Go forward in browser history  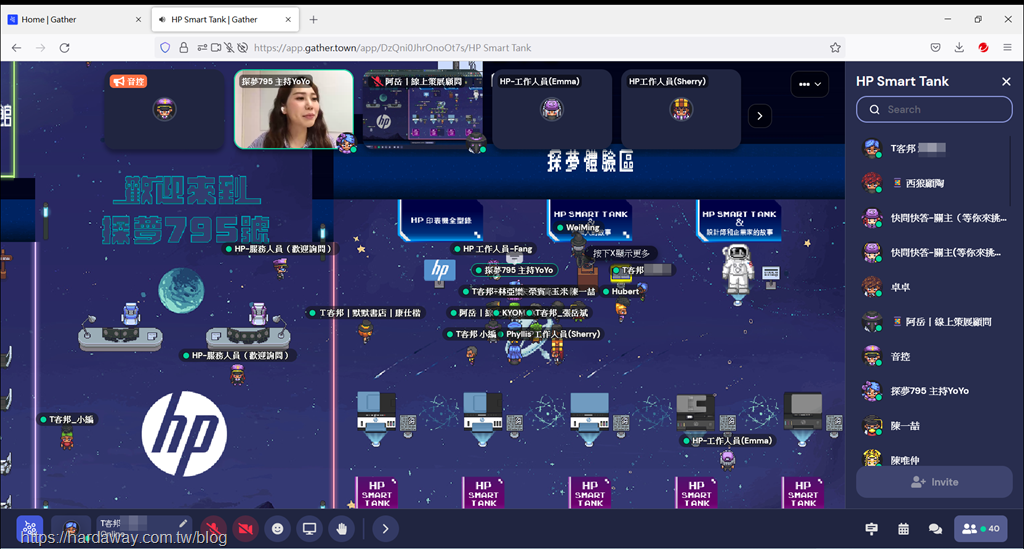[x=40, y=48]
